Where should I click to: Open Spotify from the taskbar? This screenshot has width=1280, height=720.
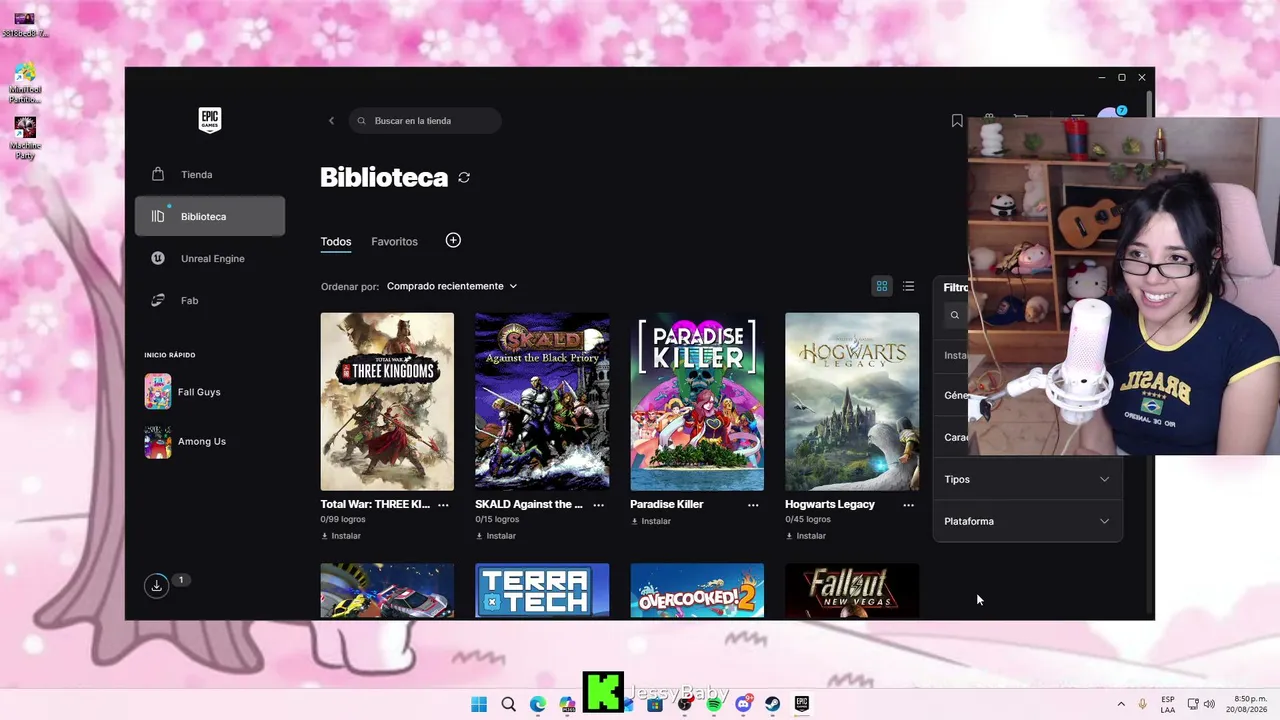click(x=714, y=704)
